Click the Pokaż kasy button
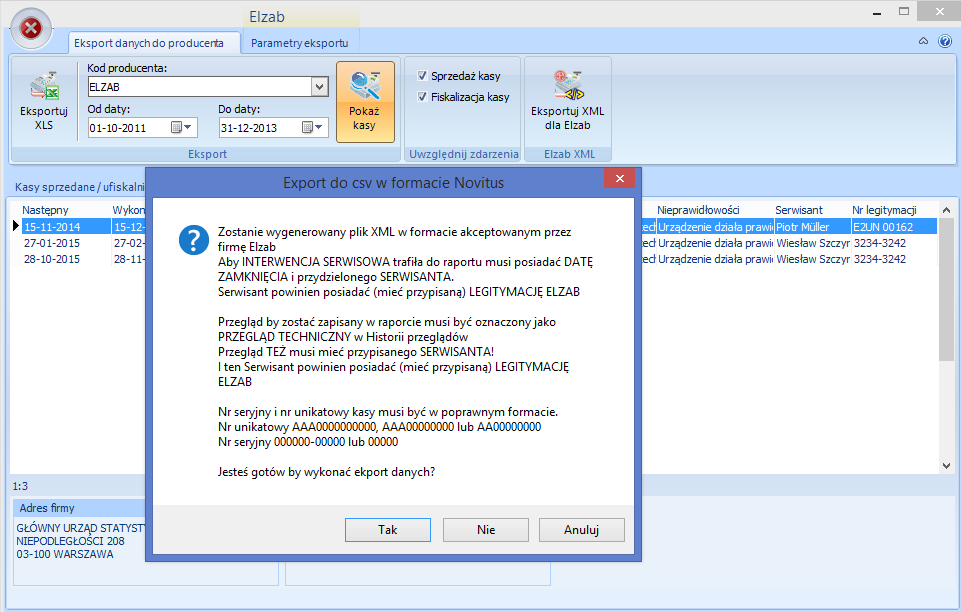 tap(365, 102)
